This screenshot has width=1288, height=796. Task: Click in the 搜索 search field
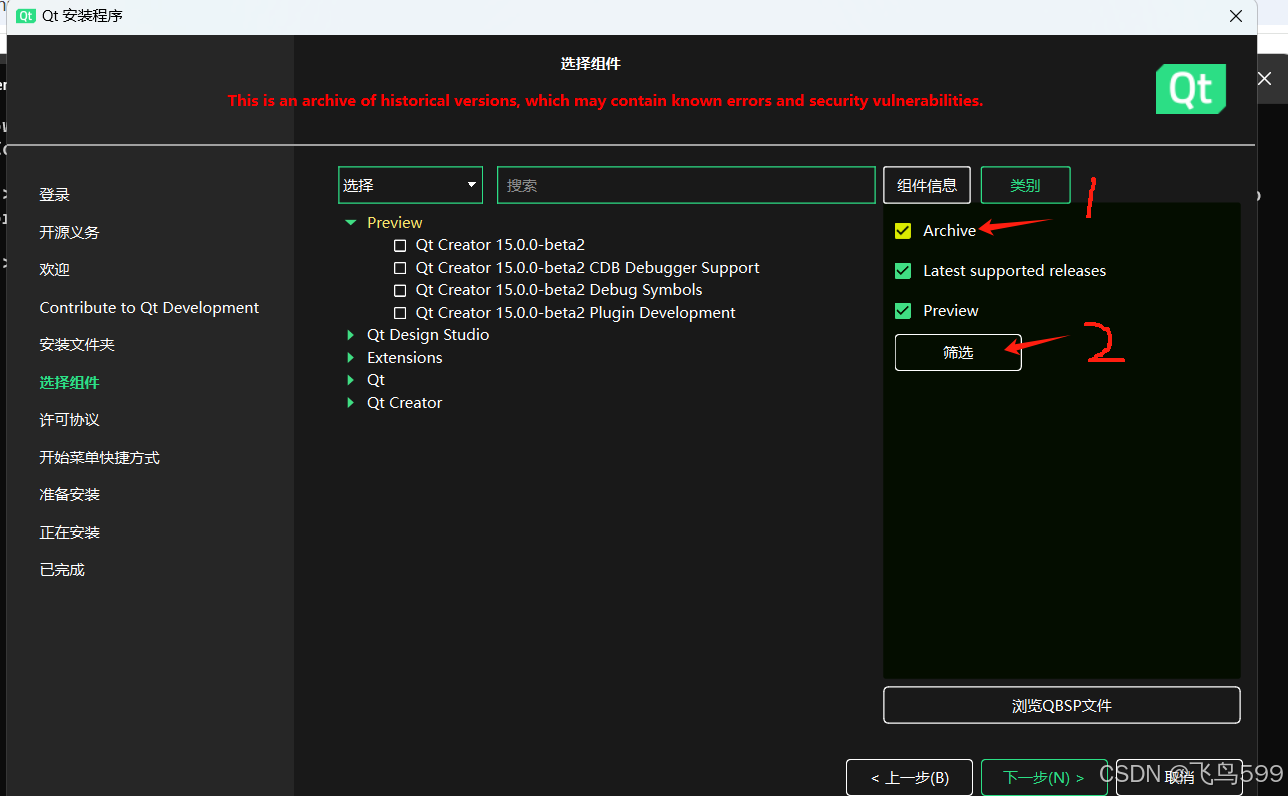click(x=686, y=185)
